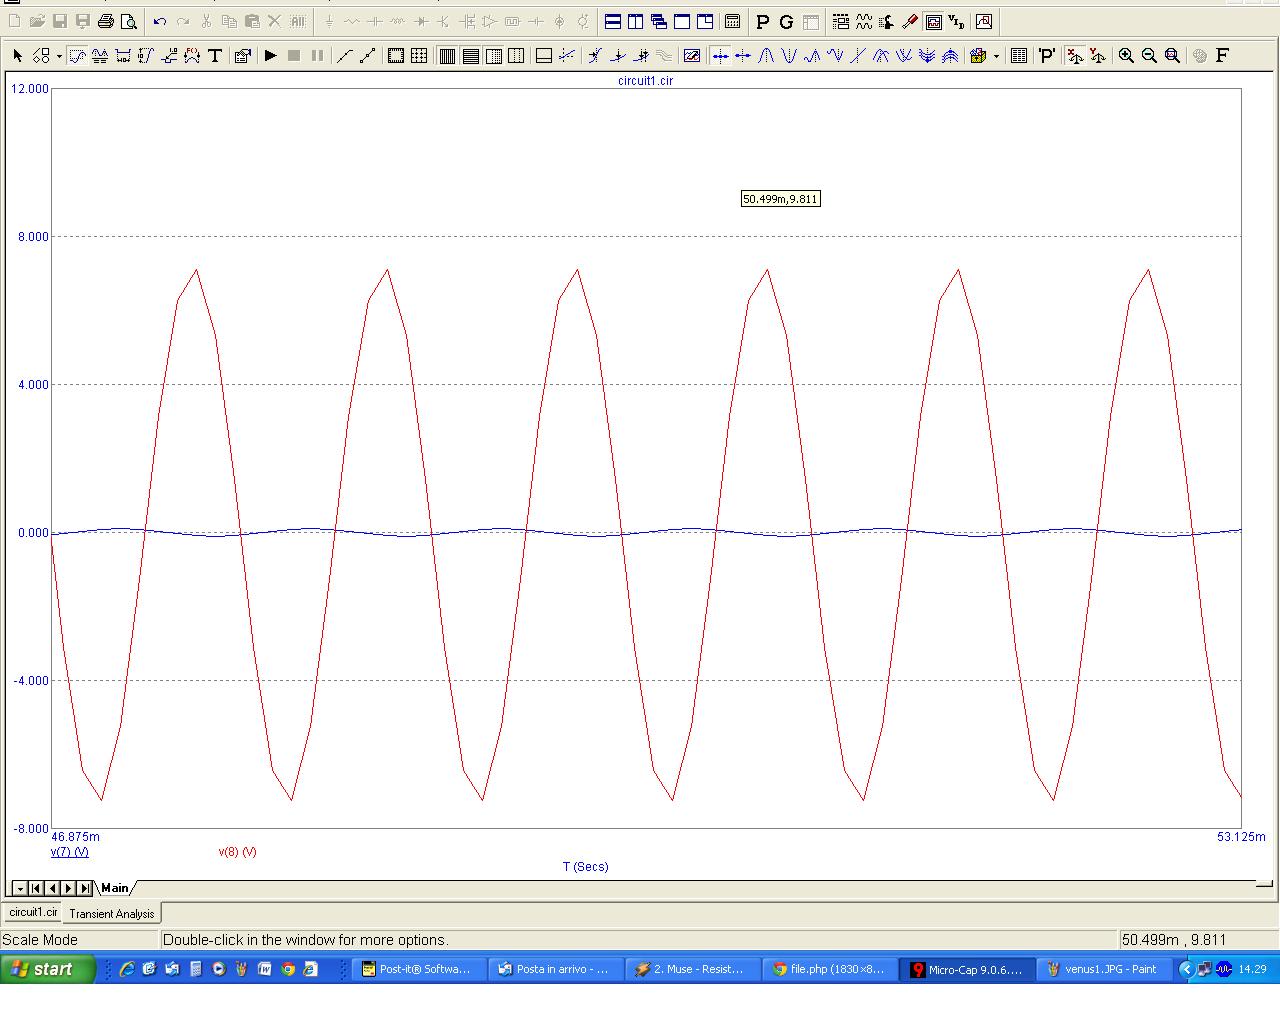Open the numeric output table icon
This screenshot has width=1280, height=1024.
[1019, 56]
